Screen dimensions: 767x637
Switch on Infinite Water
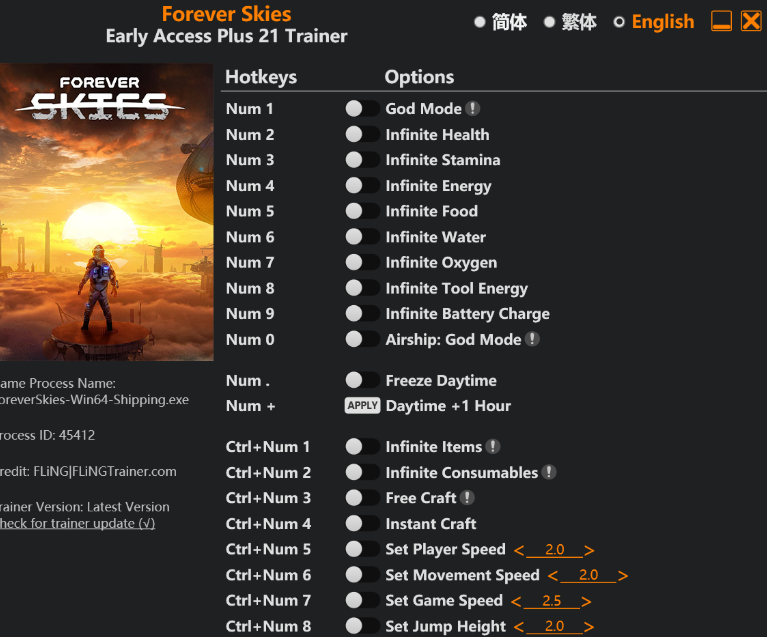(x=362, y=237)
